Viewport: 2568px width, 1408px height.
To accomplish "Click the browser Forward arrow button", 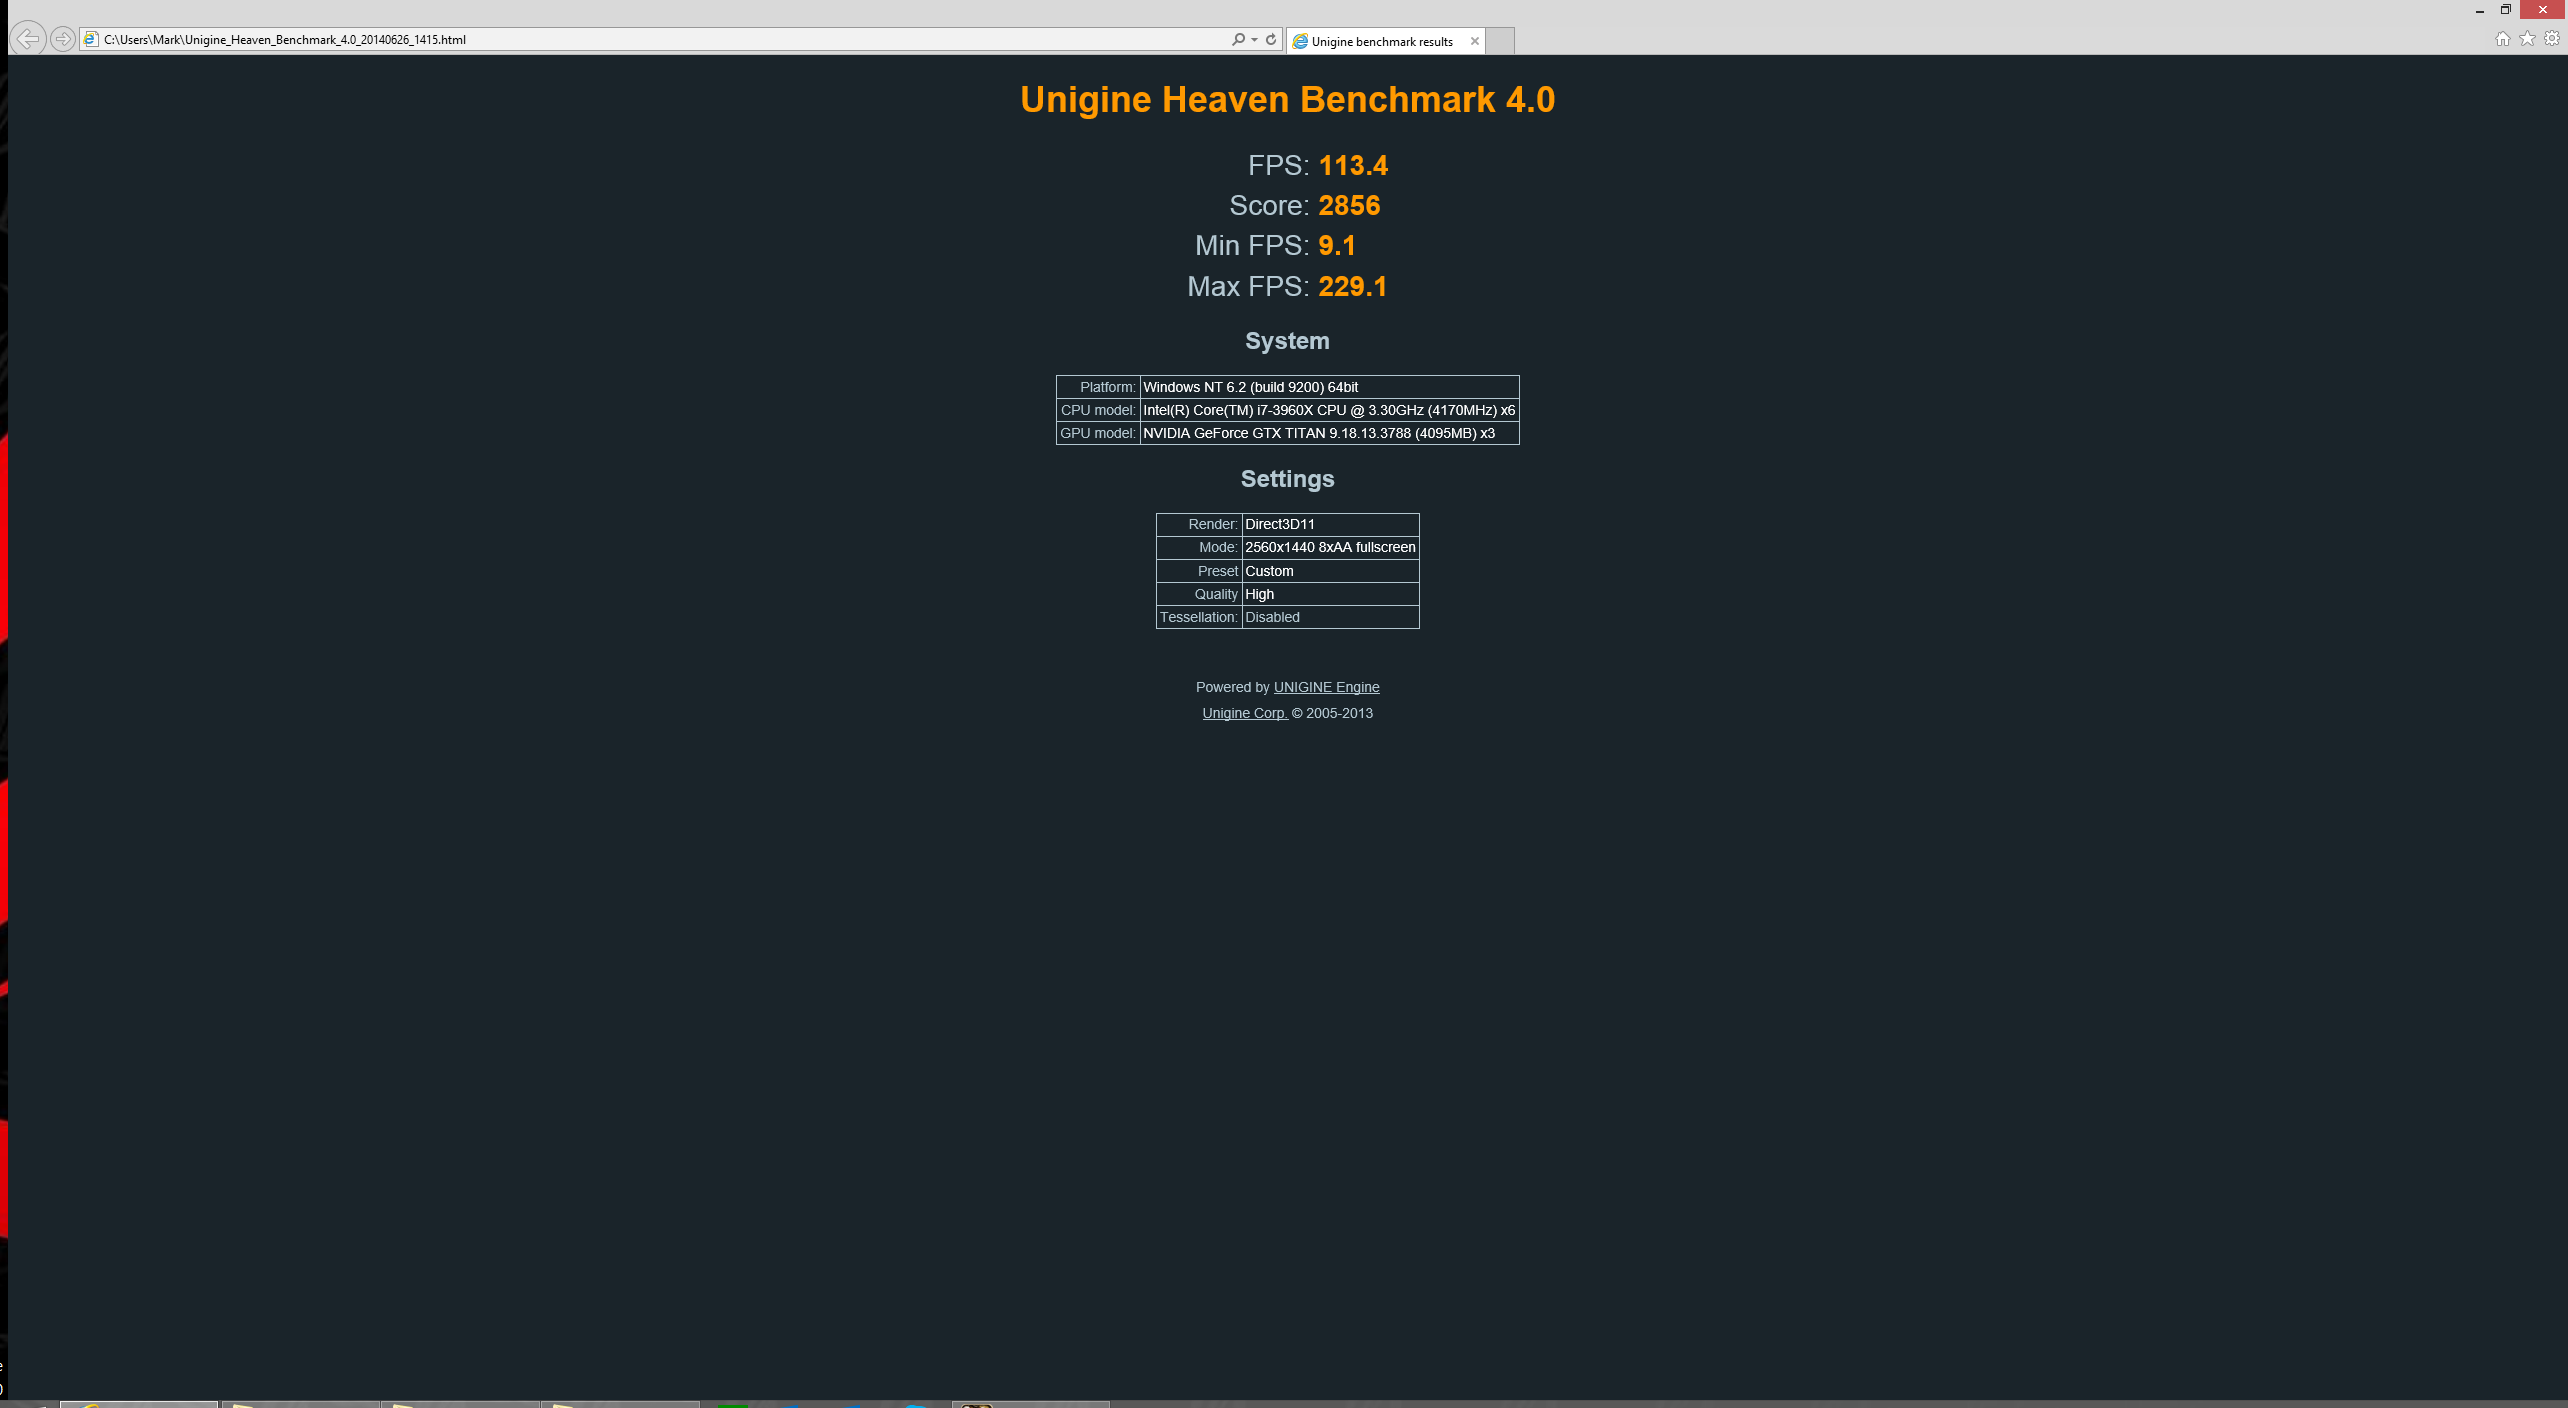I will click(63, 39).
